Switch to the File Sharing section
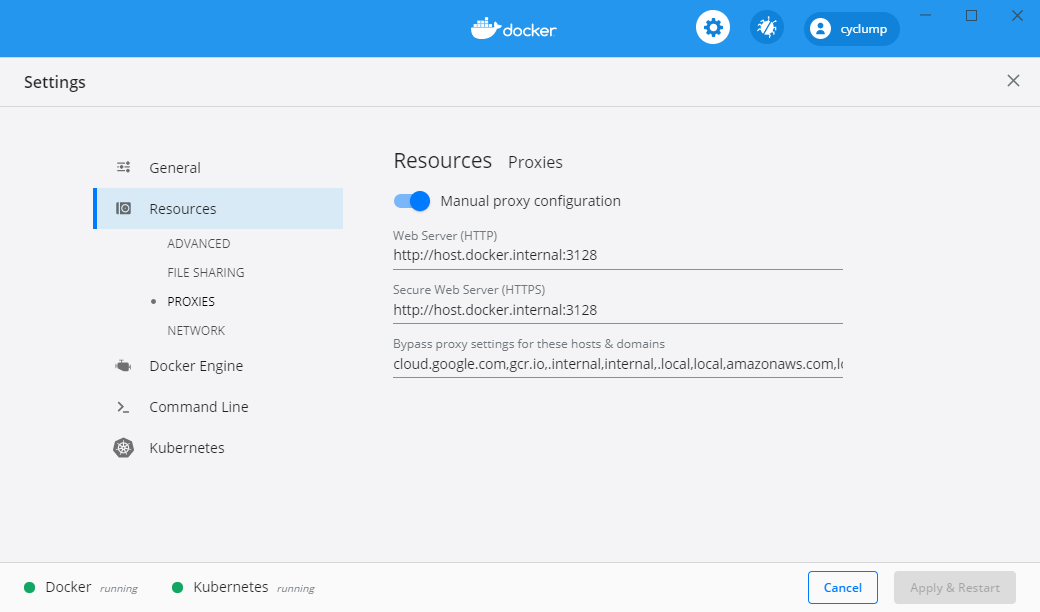The height and width of the screenshot is (612, 1040). (205, 272)
